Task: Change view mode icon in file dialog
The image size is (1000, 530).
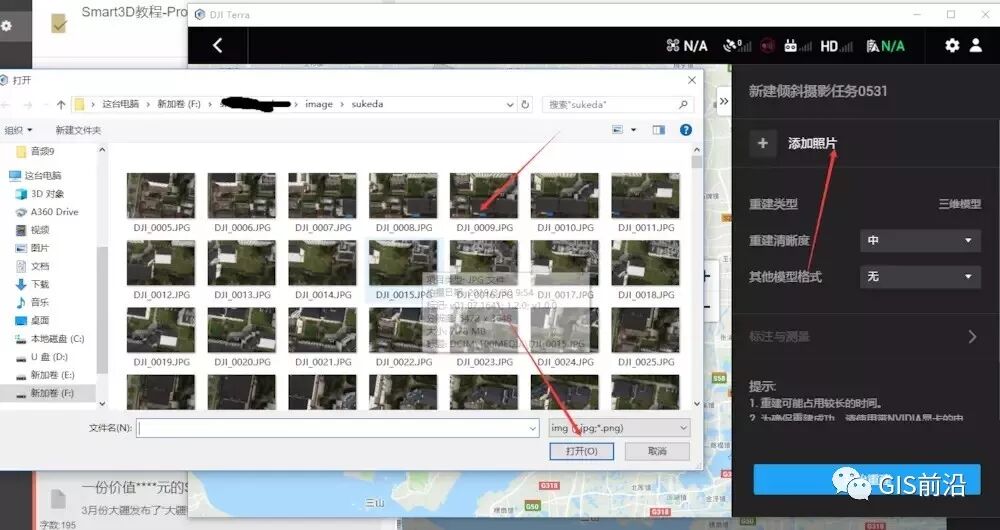Action: pos(617,130)
